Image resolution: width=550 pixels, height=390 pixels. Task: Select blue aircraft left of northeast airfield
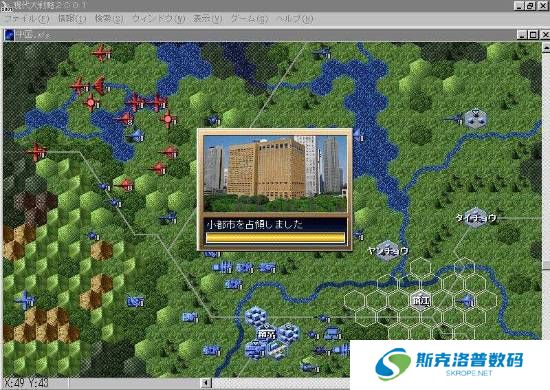pyautogui.click(x=455, y=119)
